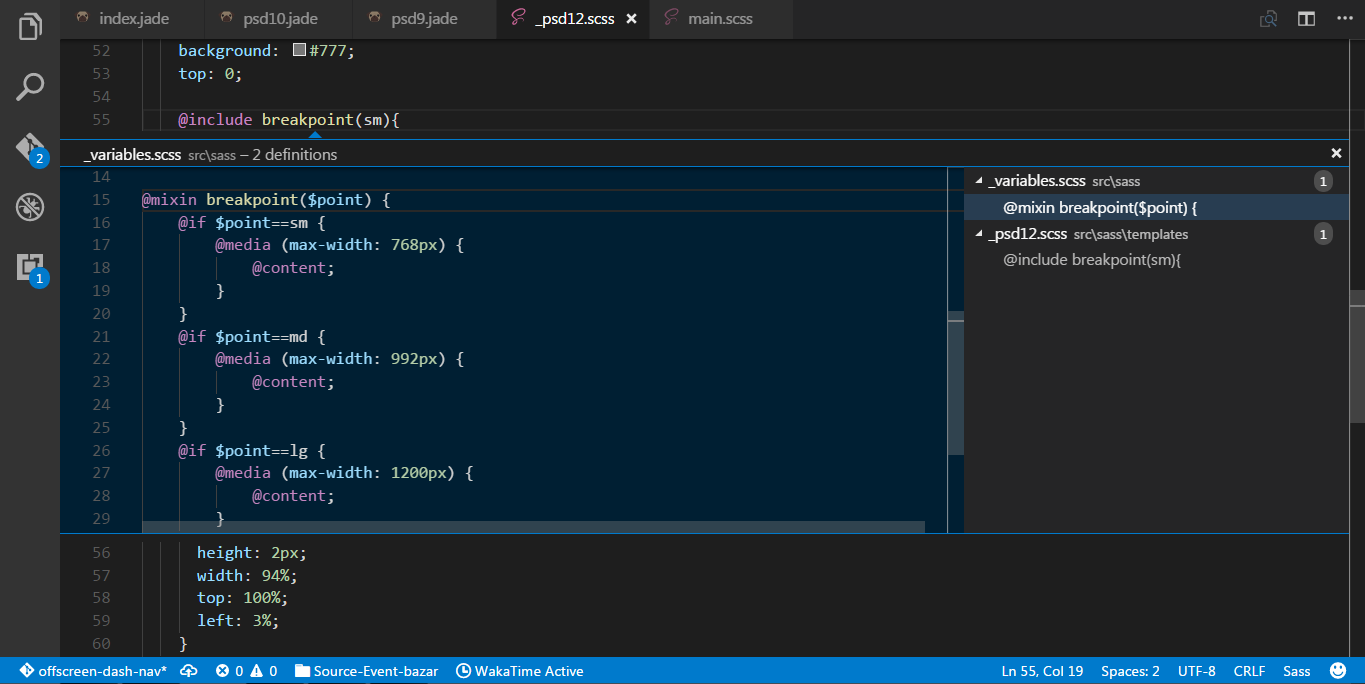
Task: Open the more actions ellipsis menu
Action: pos(1343,19)
